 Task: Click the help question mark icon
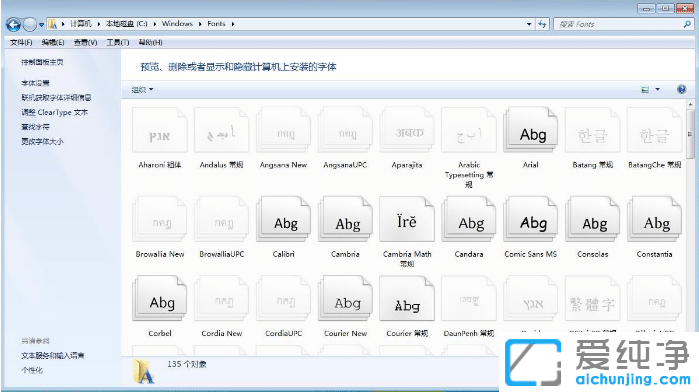click(x=681, y=89)
